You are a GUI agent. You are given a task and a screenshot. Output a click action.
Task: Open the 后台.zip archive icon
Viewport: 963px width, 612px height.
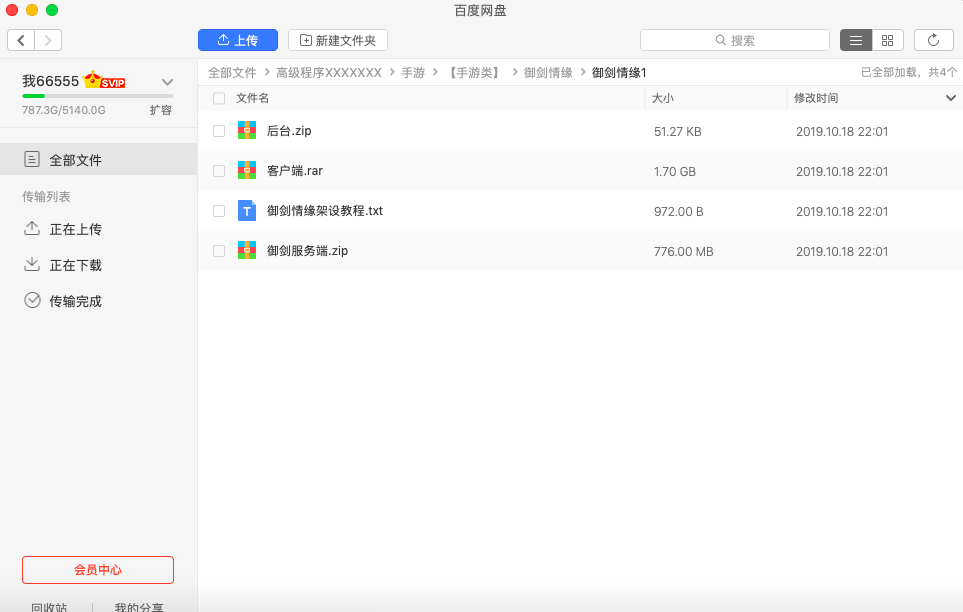point(247,130)
